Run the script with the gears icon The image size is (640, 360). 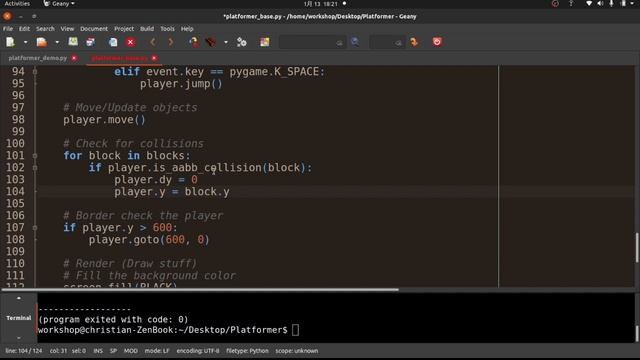click(242, 42)
